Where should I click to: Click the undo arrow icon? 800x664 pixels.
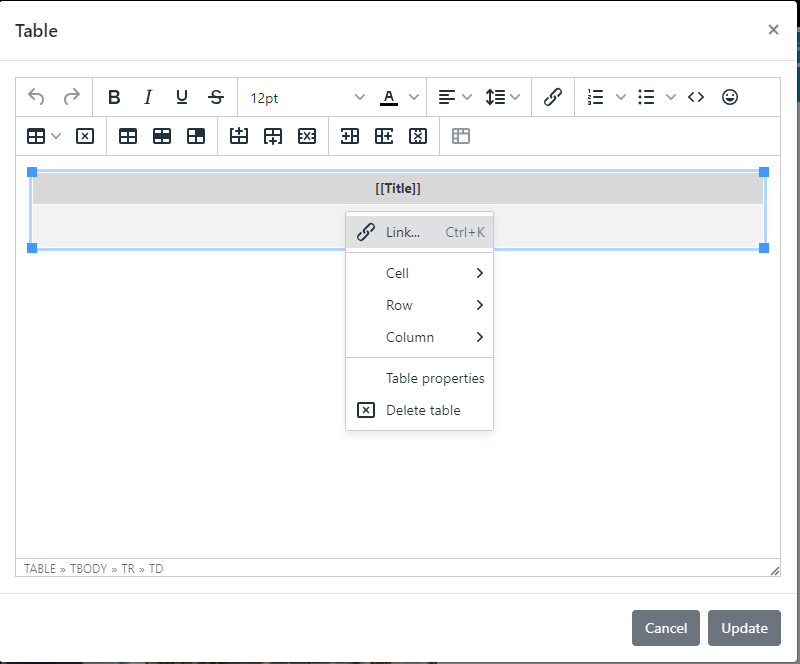36,97
